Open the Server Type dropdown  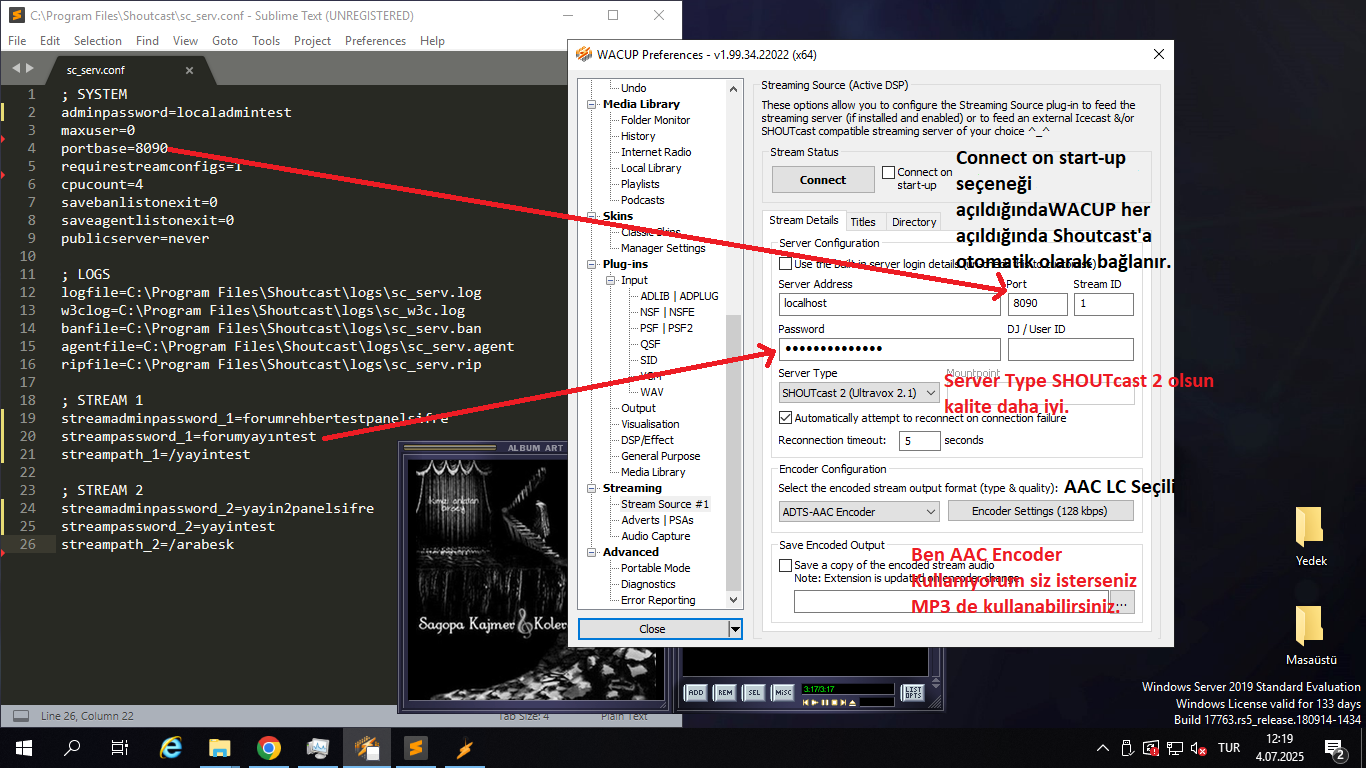point(859,393)
